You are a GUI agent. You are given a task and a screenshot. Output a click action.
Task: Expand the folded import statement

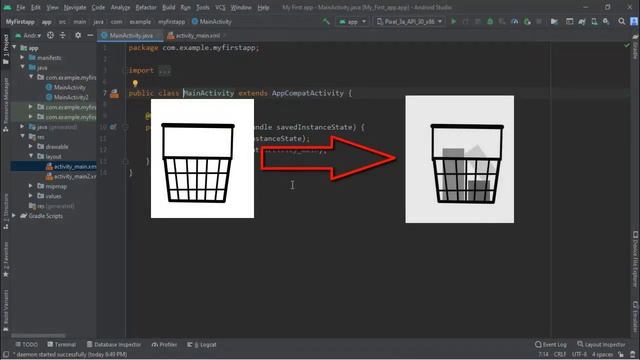164,71
